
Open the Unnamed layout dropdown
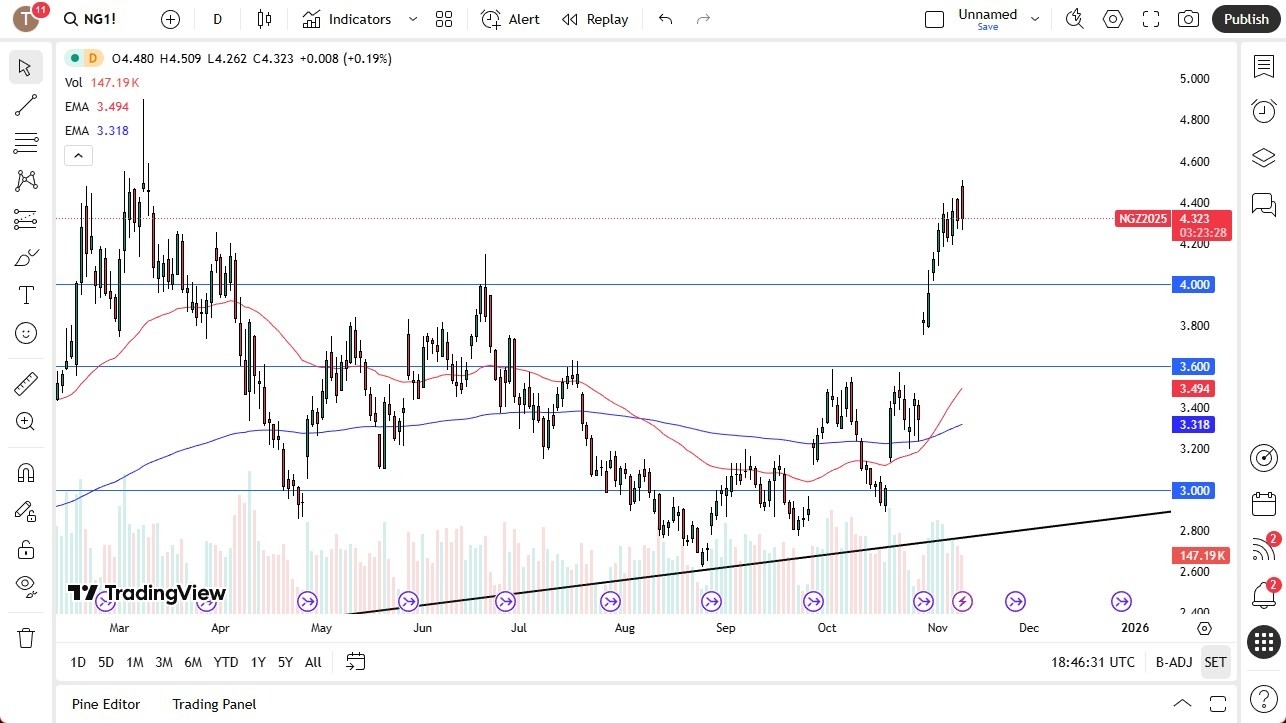[1035, 18]
